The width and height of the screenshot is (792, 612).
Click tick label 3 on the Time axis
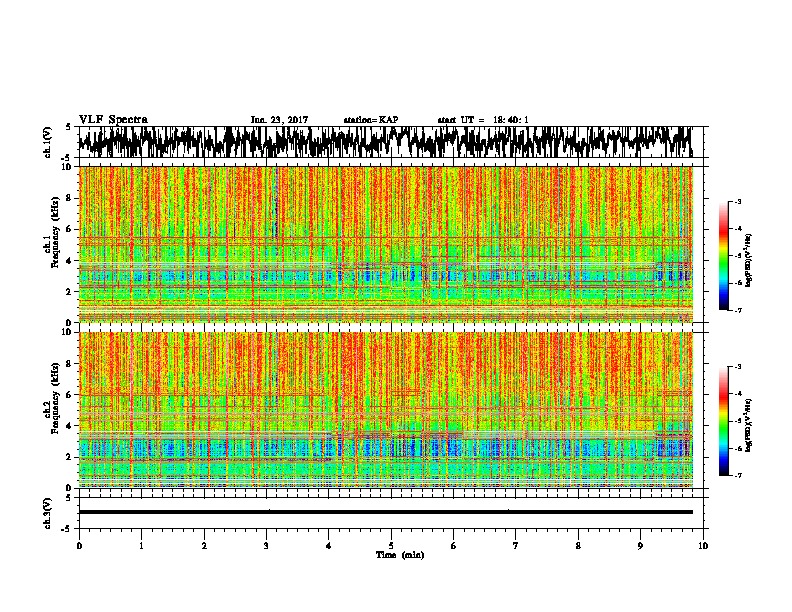266,546
